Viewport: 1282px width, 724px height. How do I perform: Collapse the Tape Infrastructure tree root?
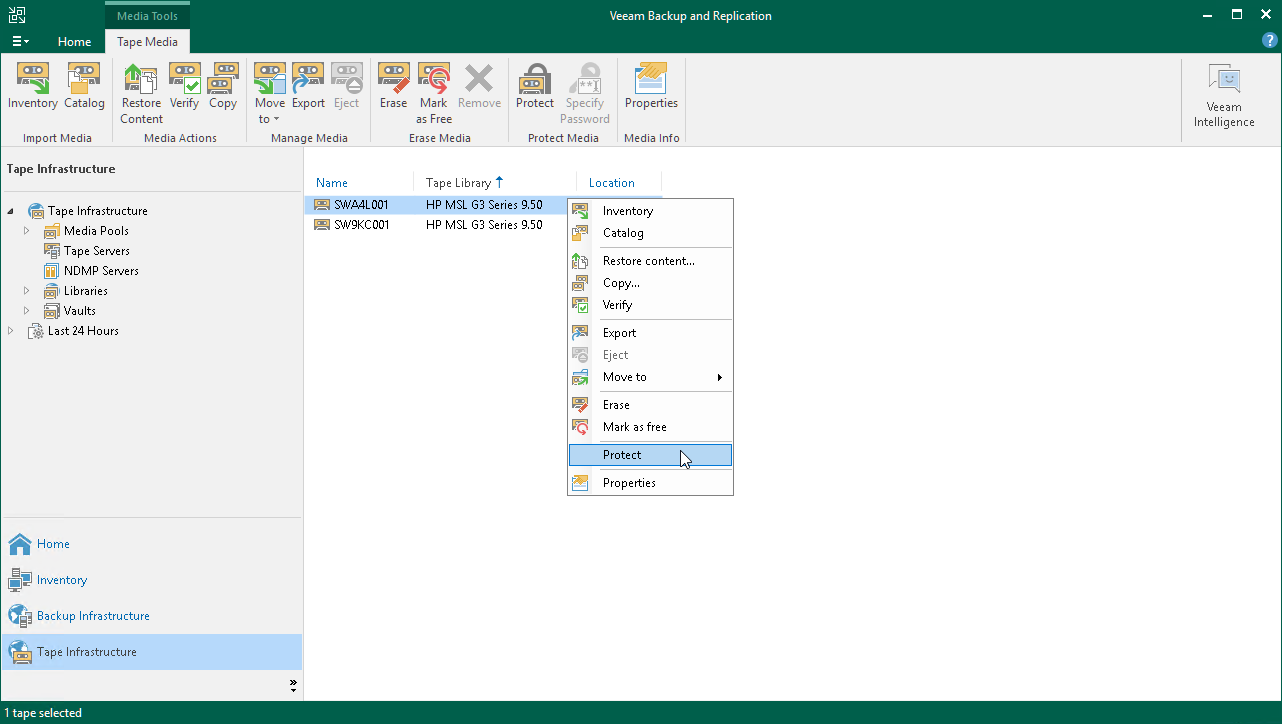click(12, 211)
